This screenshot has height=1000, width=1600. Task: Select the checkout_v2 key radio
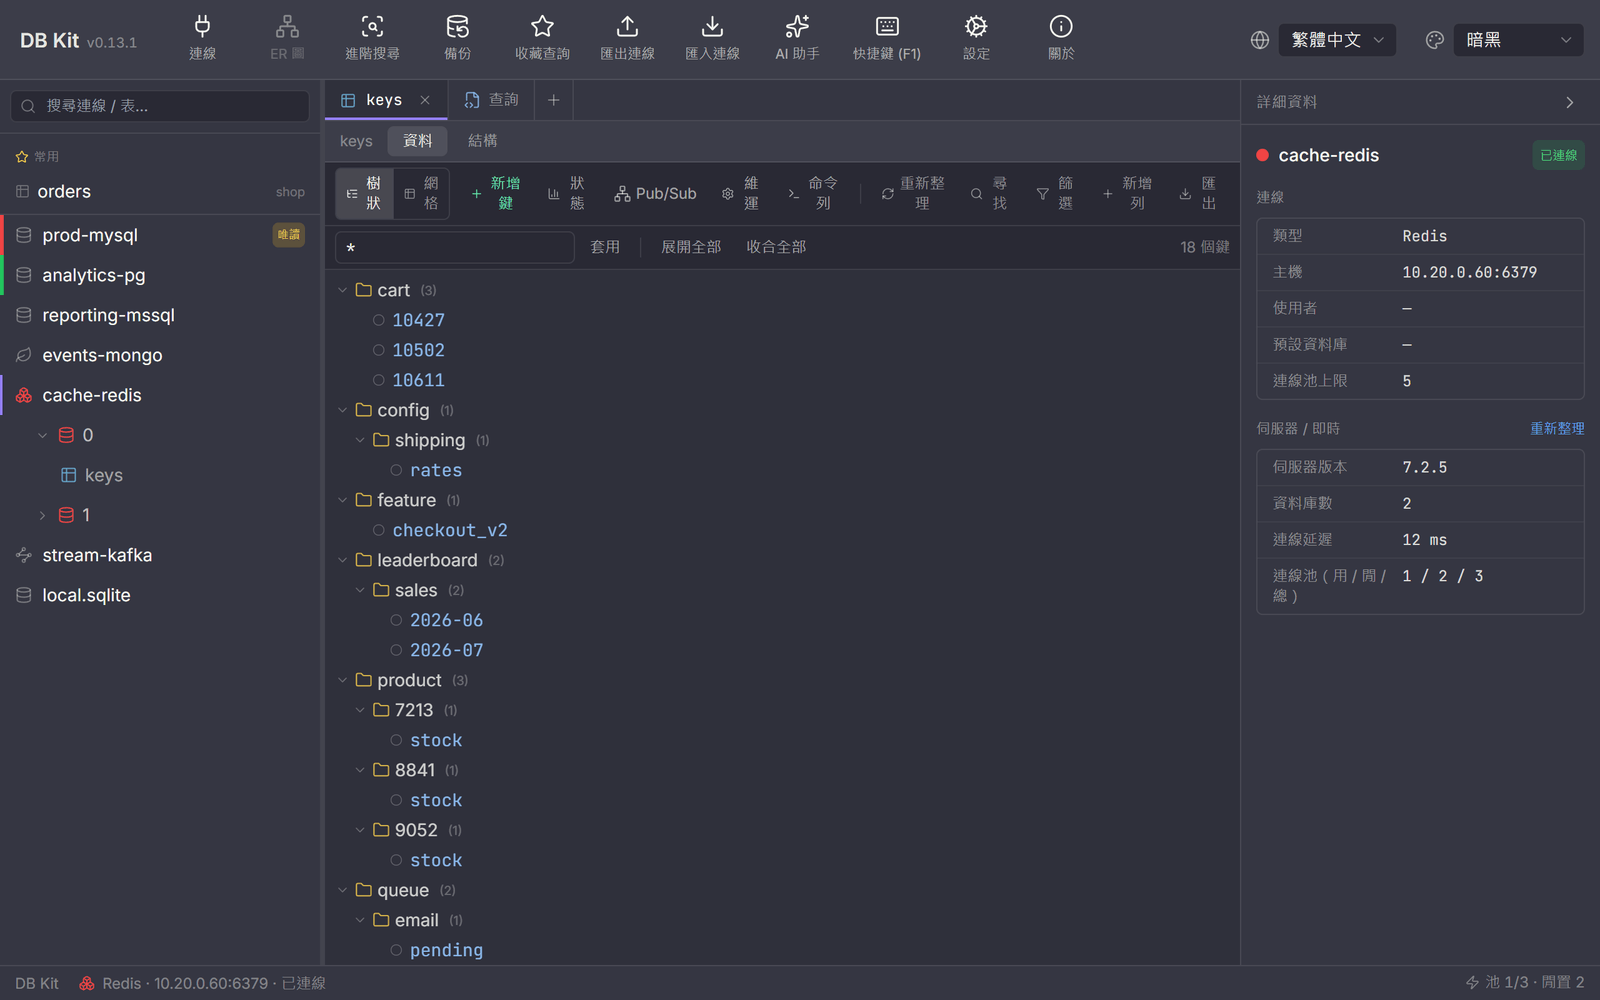378,530
